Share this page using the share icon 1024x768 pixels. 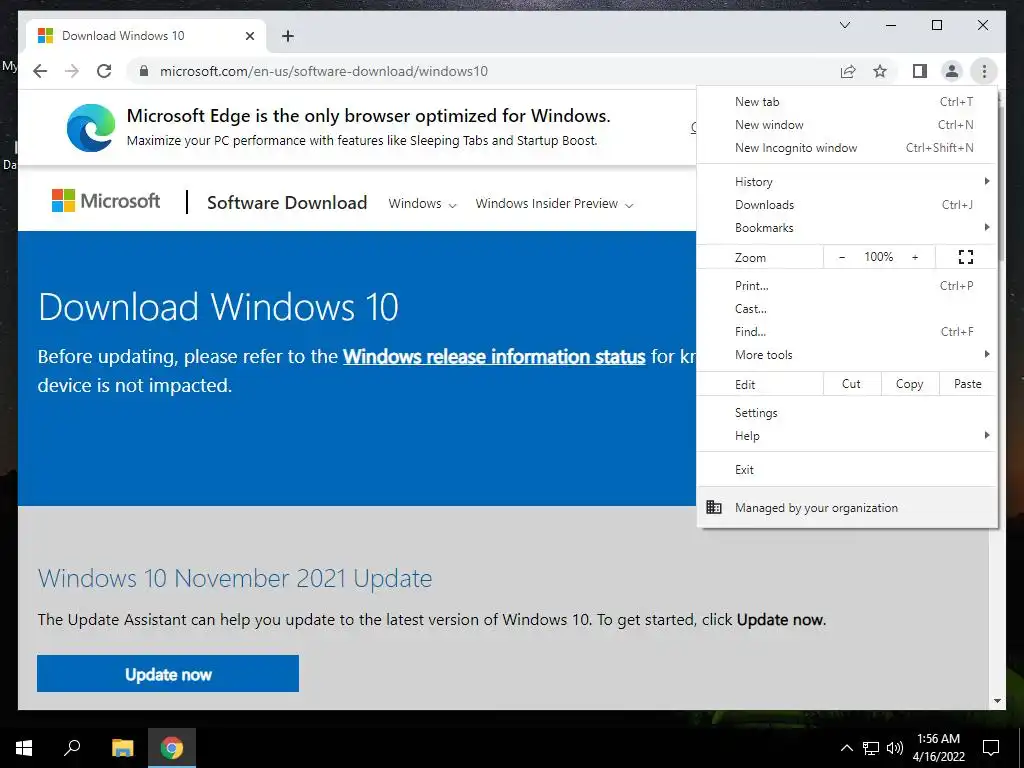tap(848, 71)
